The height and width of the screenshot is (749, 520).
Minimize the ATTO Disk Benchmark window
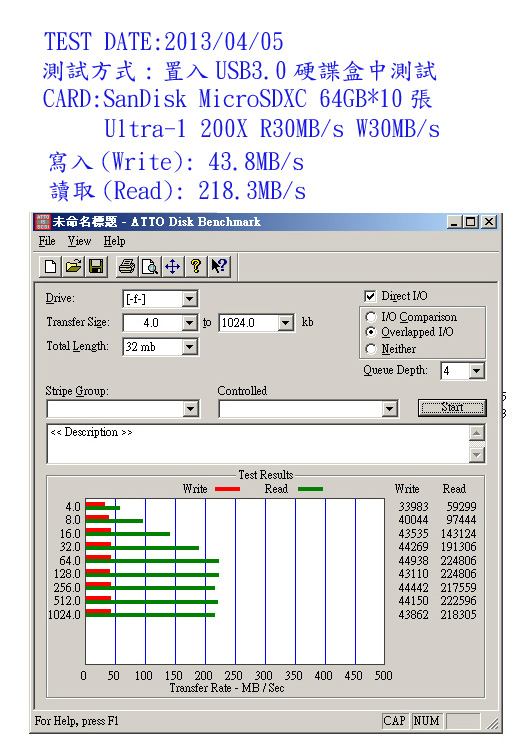tap(454, 222)
